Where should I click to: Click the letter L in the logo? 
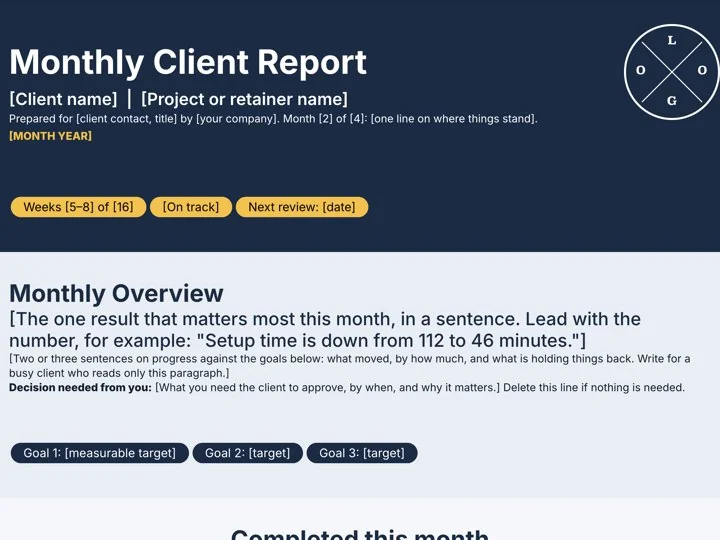(x=672, y=40)
